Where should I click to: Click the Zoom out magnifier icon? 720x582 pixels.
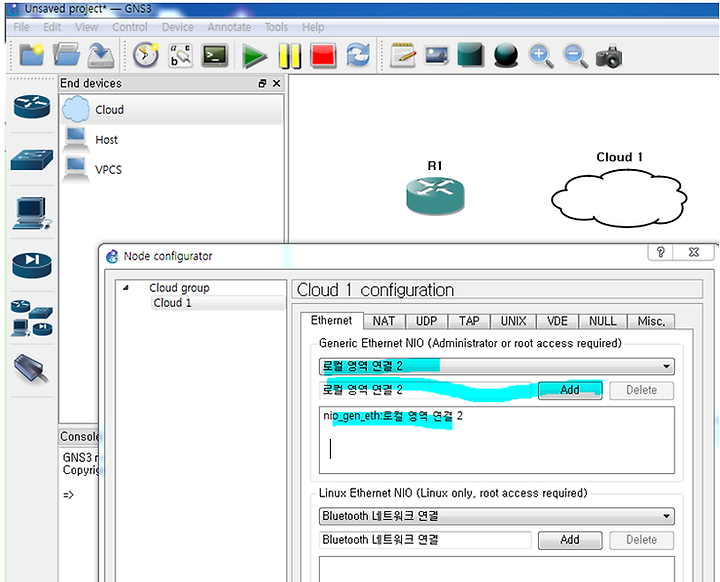click(576, 56)
